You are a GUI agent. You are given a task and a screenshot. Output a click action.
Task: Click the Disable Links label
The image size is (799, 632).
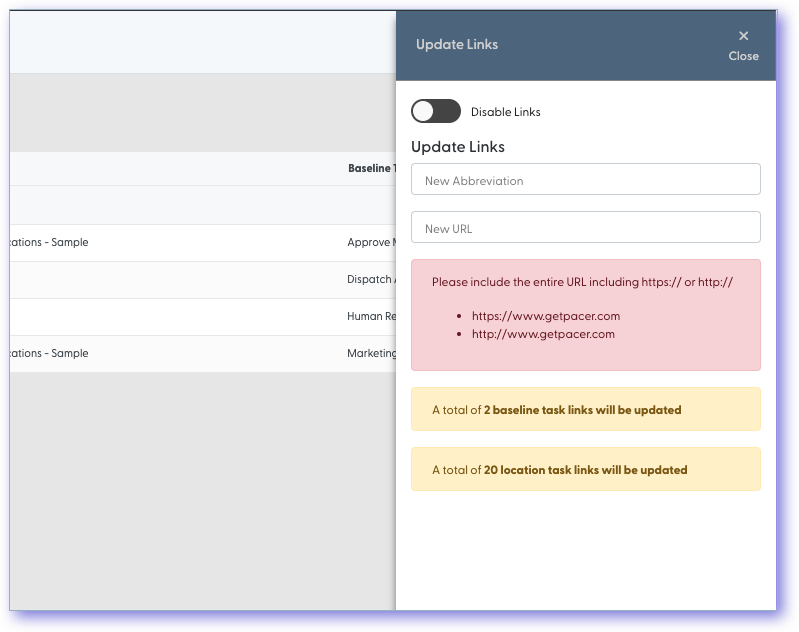click(x=505, y=112)
